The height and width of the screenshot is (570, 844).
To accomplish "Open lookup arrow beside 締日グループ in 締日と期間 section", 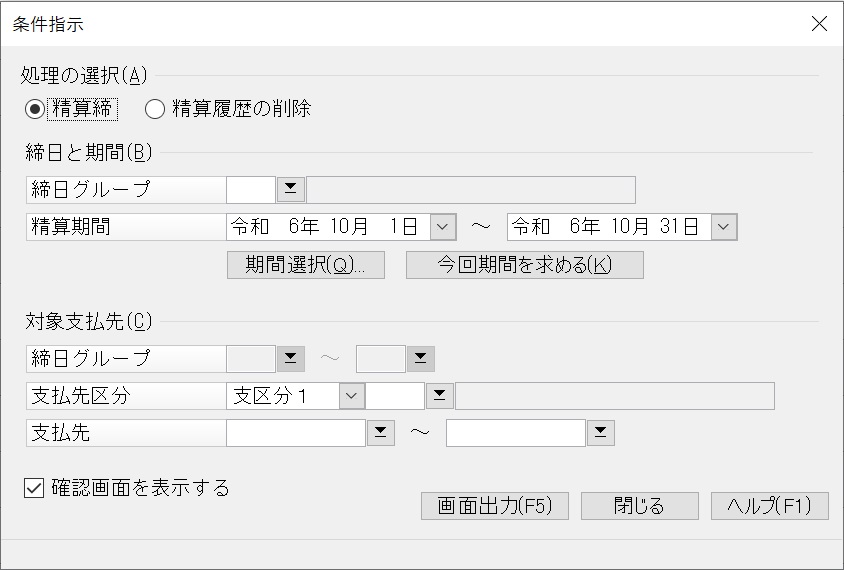I will (291, 189).
